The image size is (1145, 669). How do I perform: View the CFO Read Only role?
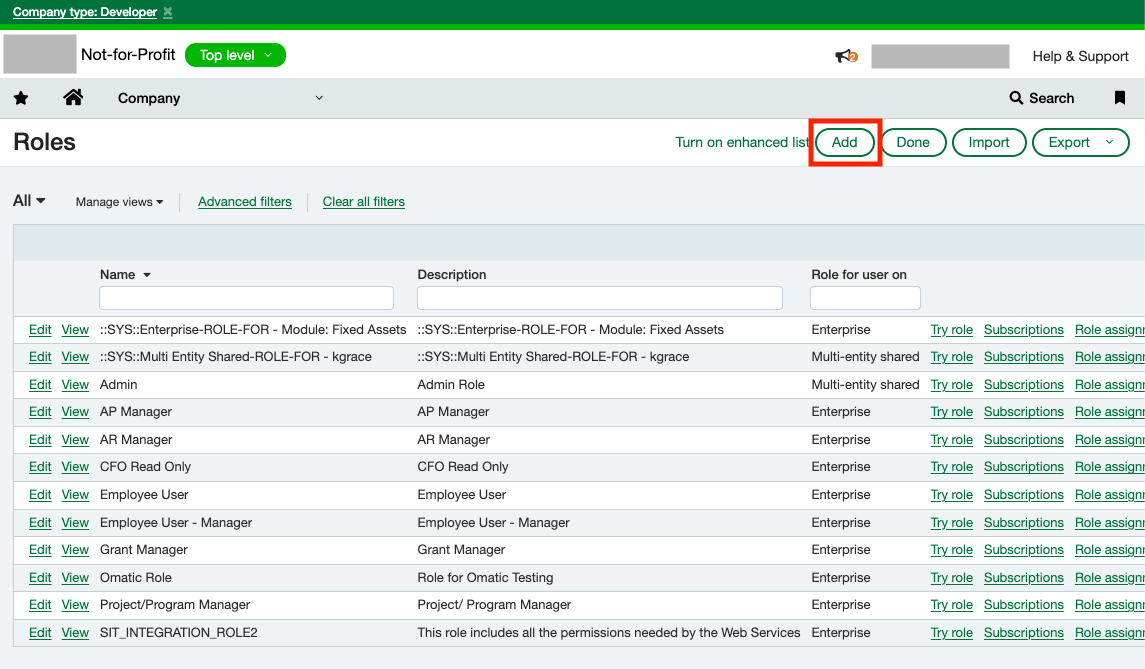(75, 467)
